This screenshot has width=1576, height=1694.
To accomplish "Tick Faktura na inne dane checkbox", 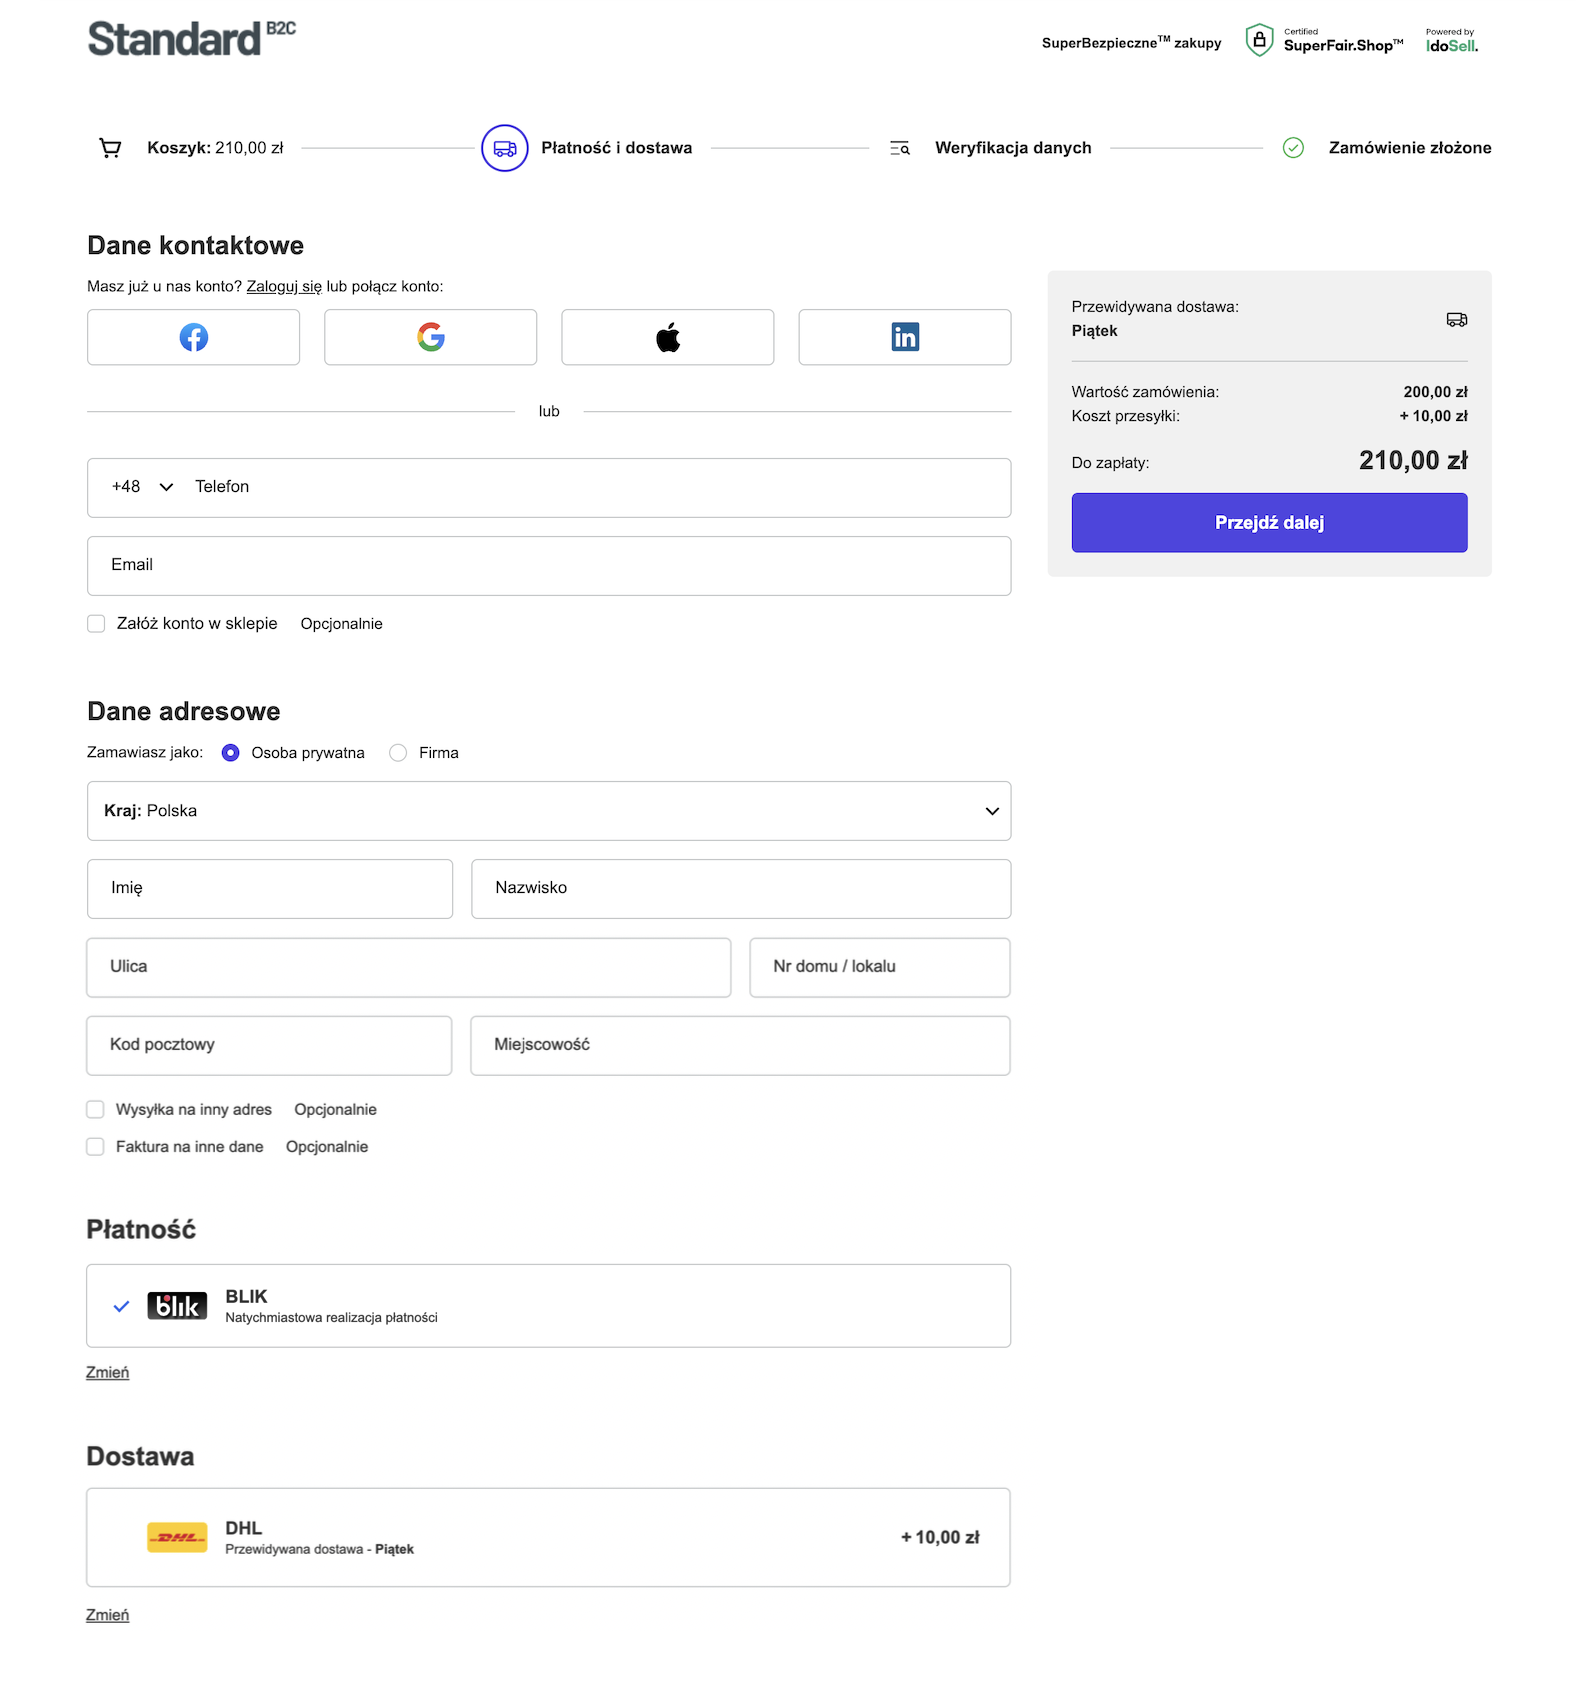I will [95, 1146].
